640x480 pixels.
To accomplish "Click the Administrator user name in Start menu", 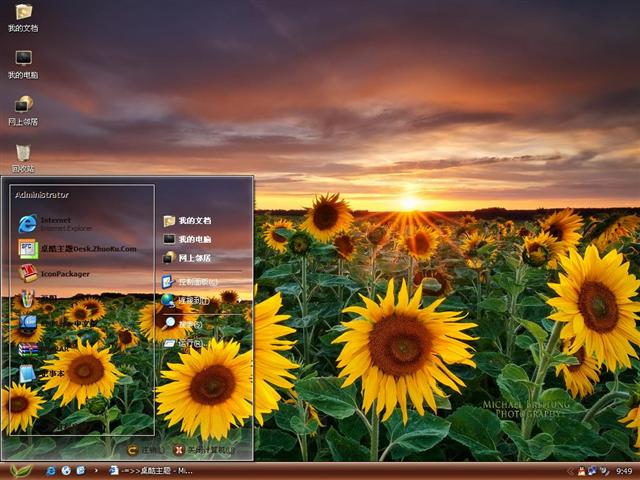I will (x=42, y=195).
